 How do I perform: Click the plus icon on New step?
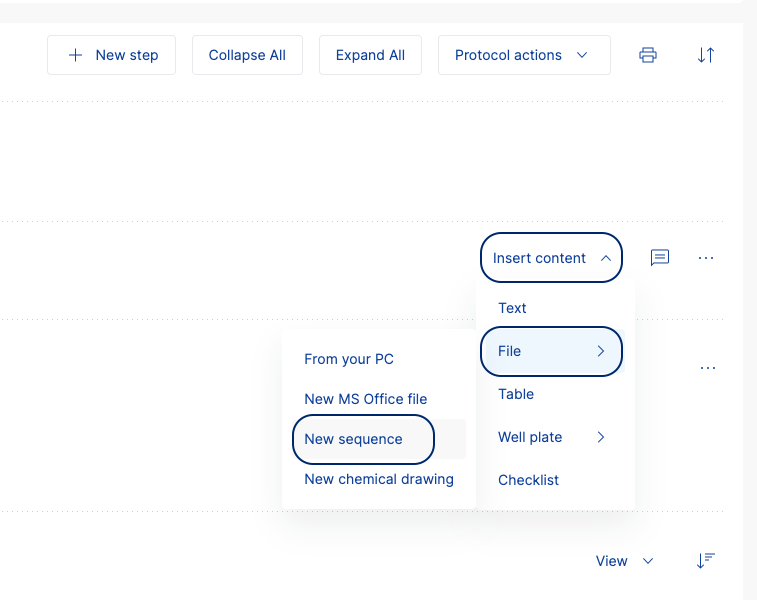(x=75, y=55)
